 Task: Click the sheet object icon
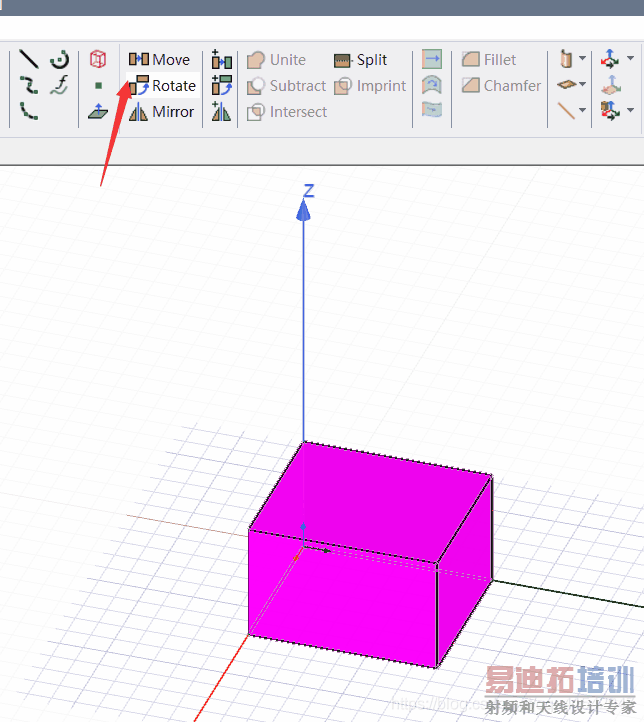(x=566, y=84)
